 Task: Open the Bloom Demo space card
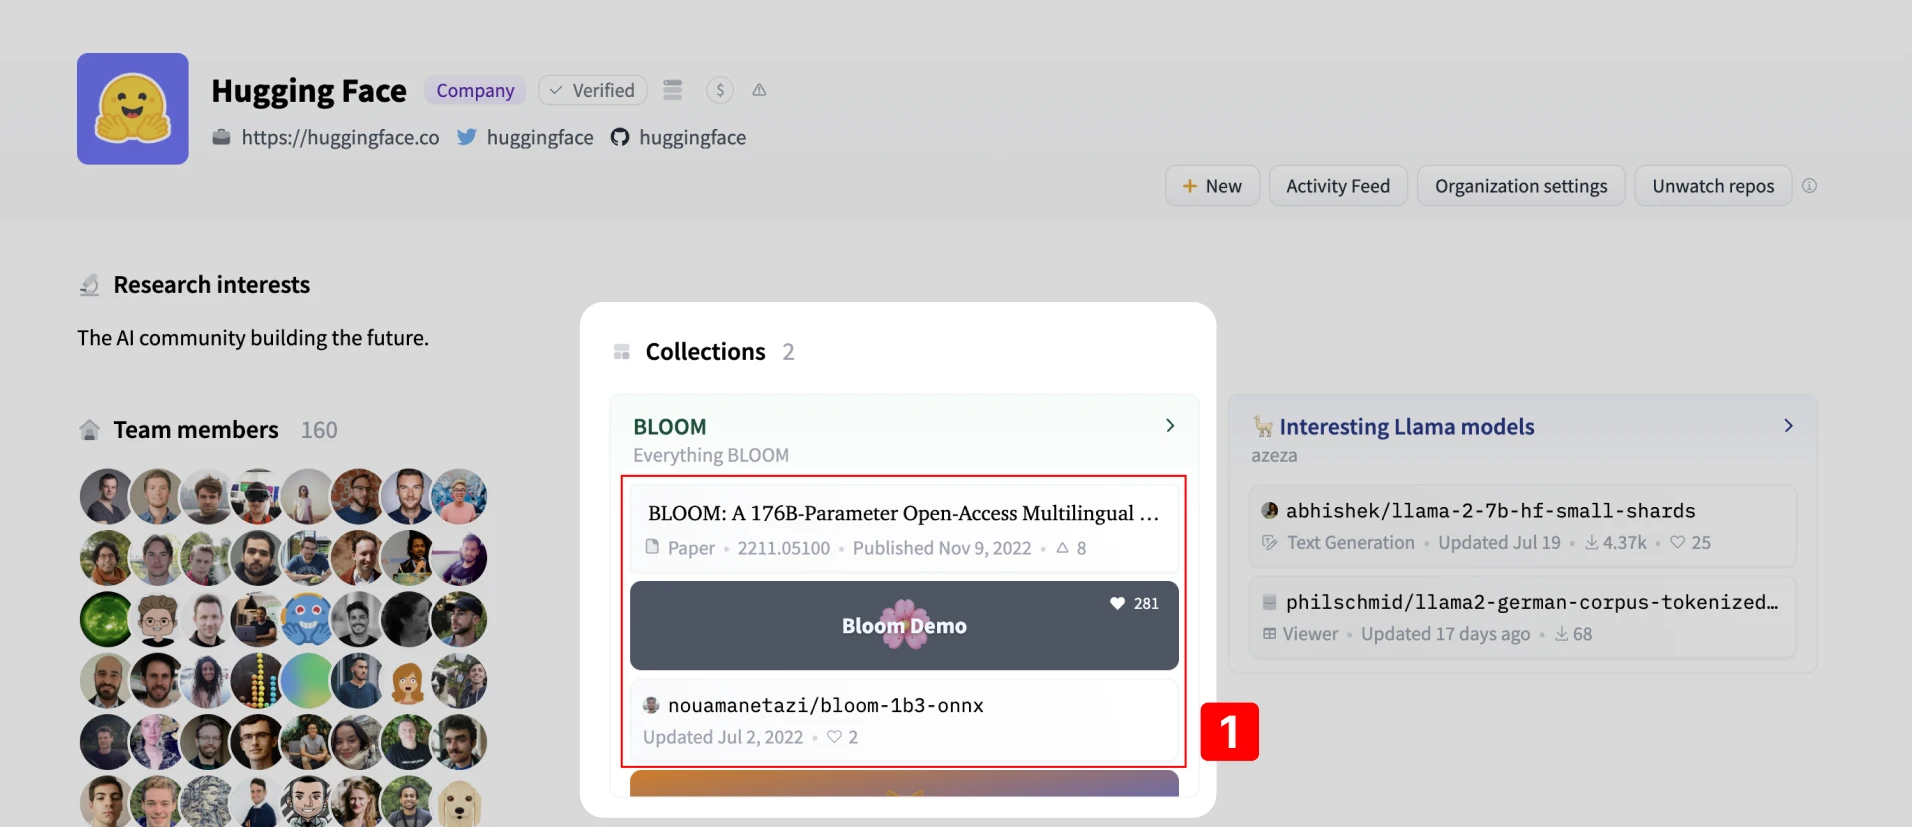tap(903, 627)
